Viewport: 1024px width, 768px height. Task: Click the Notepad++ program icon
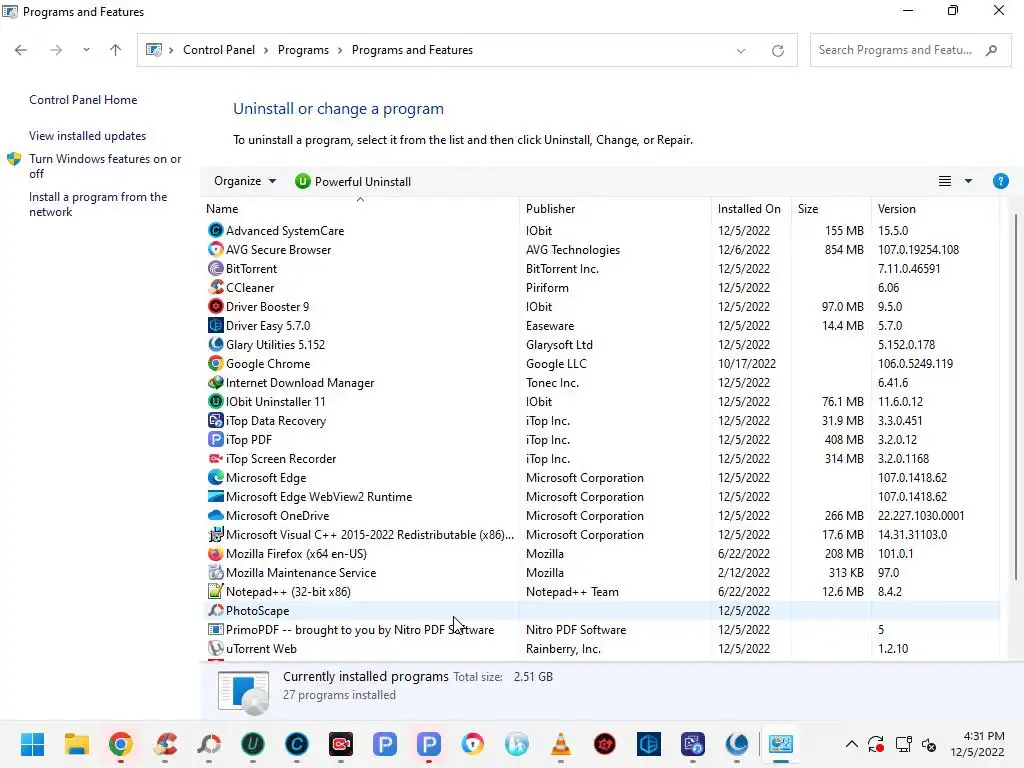(x=216, y=591)
